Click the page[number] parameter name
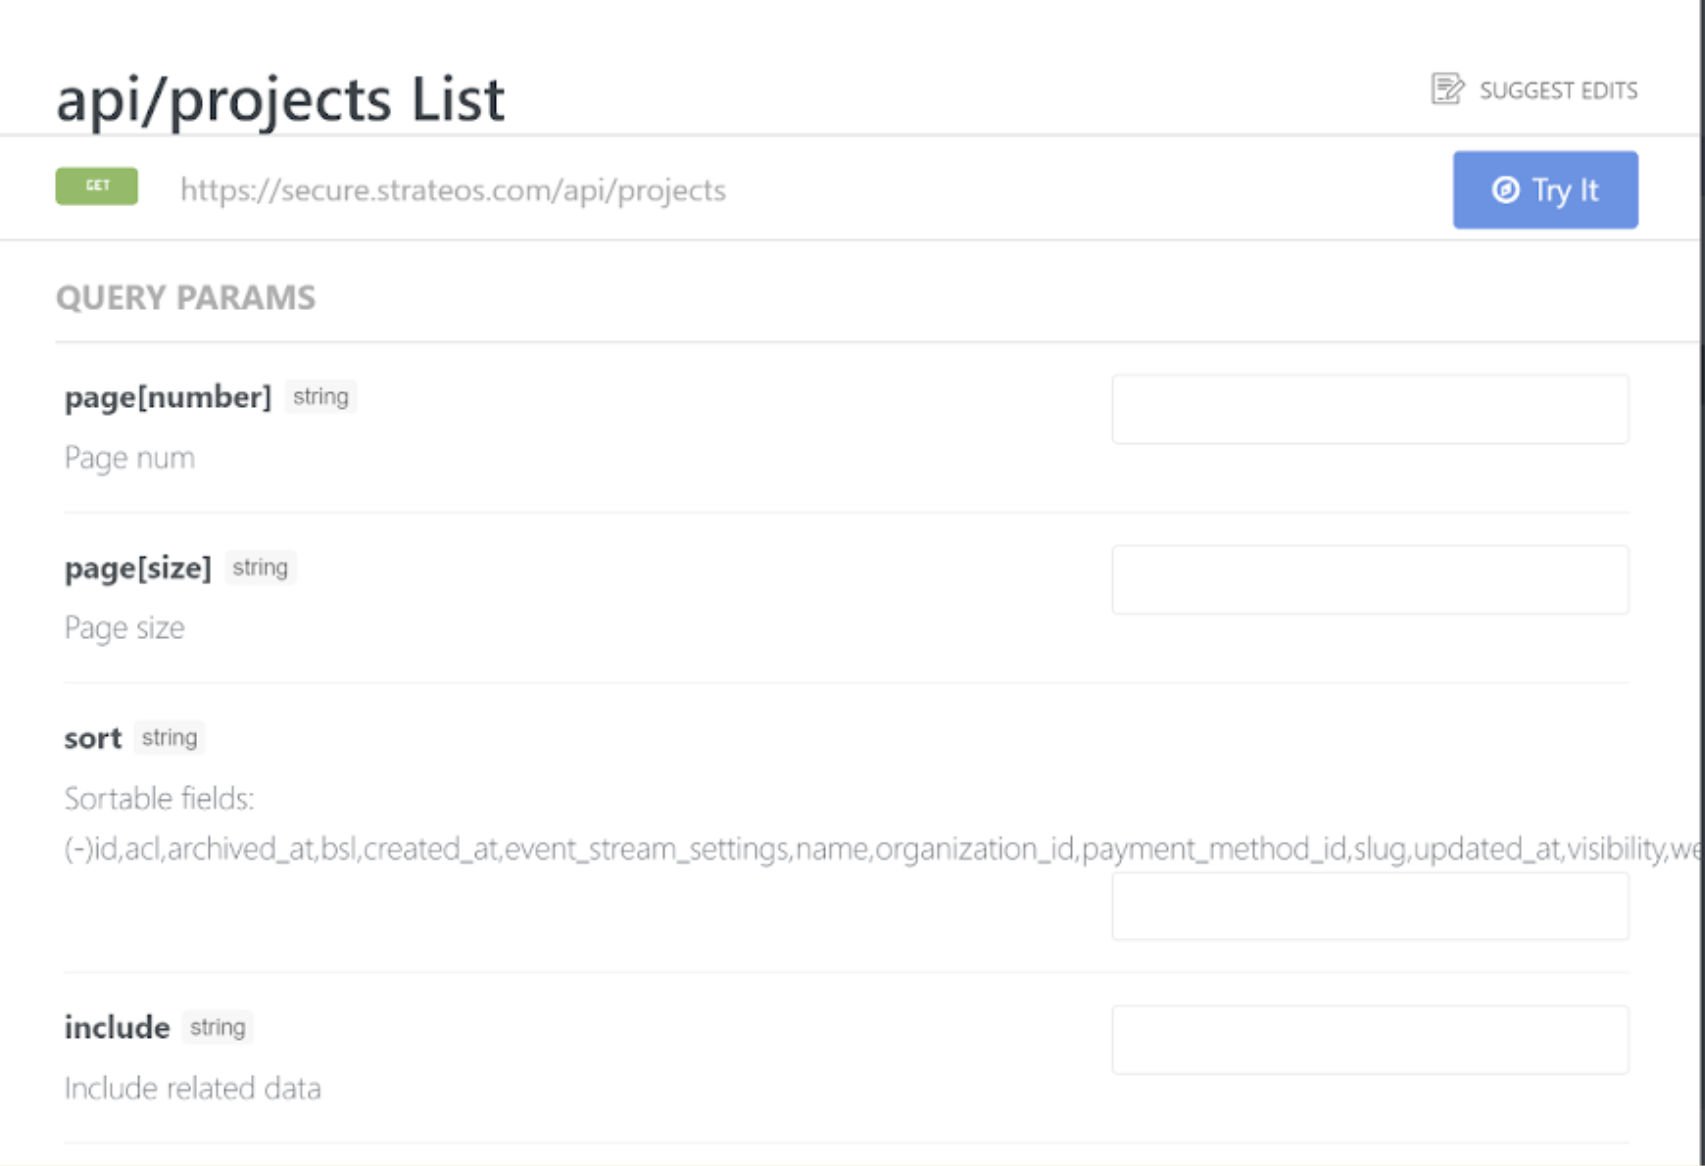1705x1166 pixels. point(168,397)
